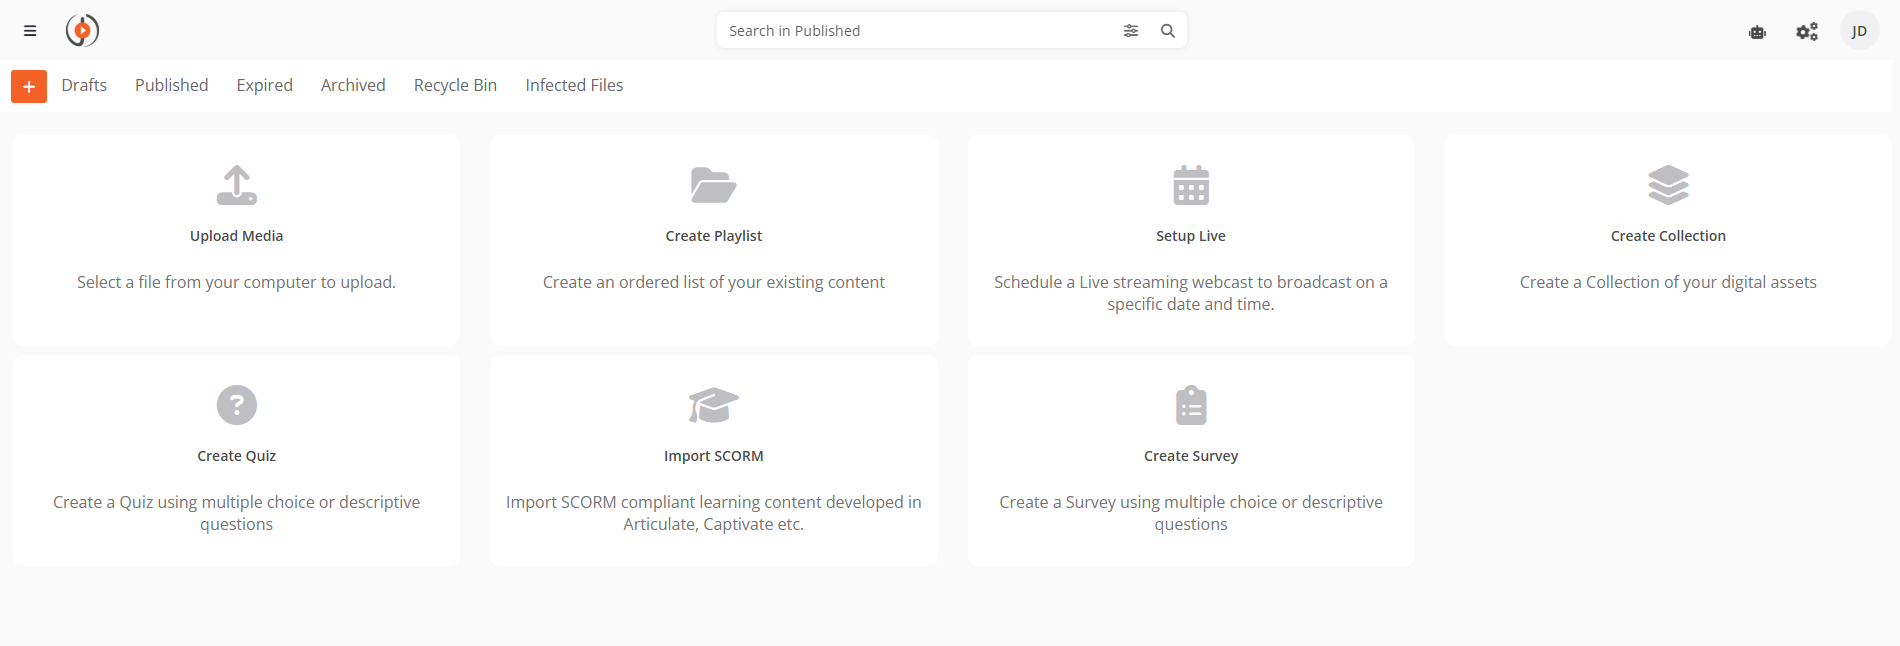Open the settings gears icon
This screenshot has height=646, width=1900.
(1806, 32)
